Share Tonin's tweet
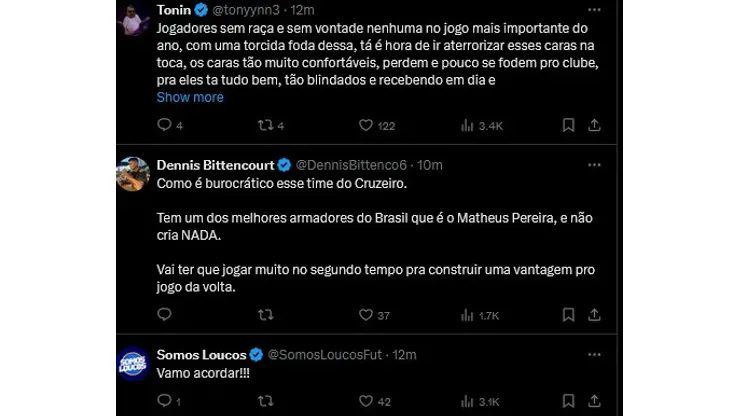This screenshot has width=740, height=416. pos(594,125)
